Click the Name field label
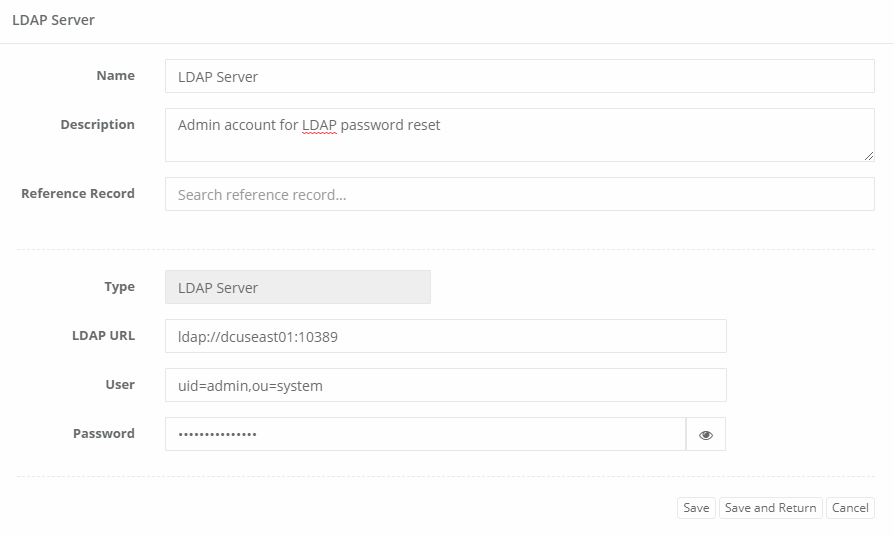This screenshot has width=894, height=536. [115, 75]
